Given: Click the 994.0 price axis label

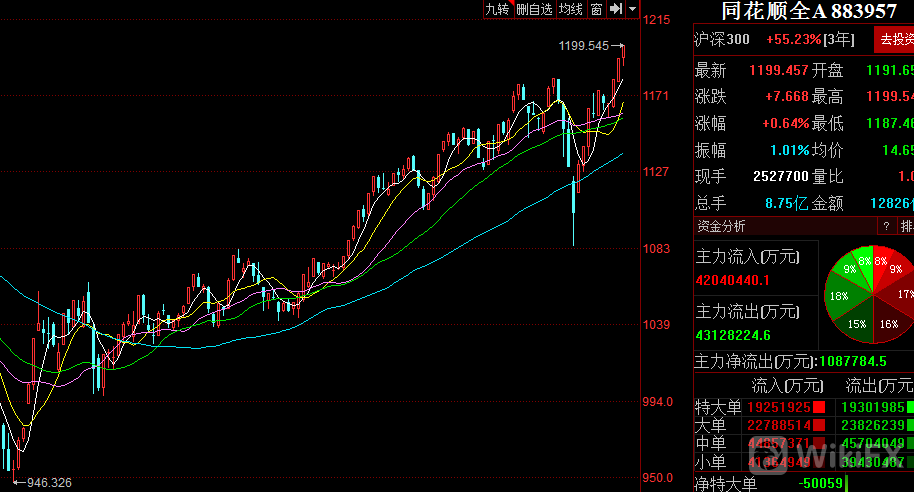Looking at the screenshot, I should click(657, 402).
